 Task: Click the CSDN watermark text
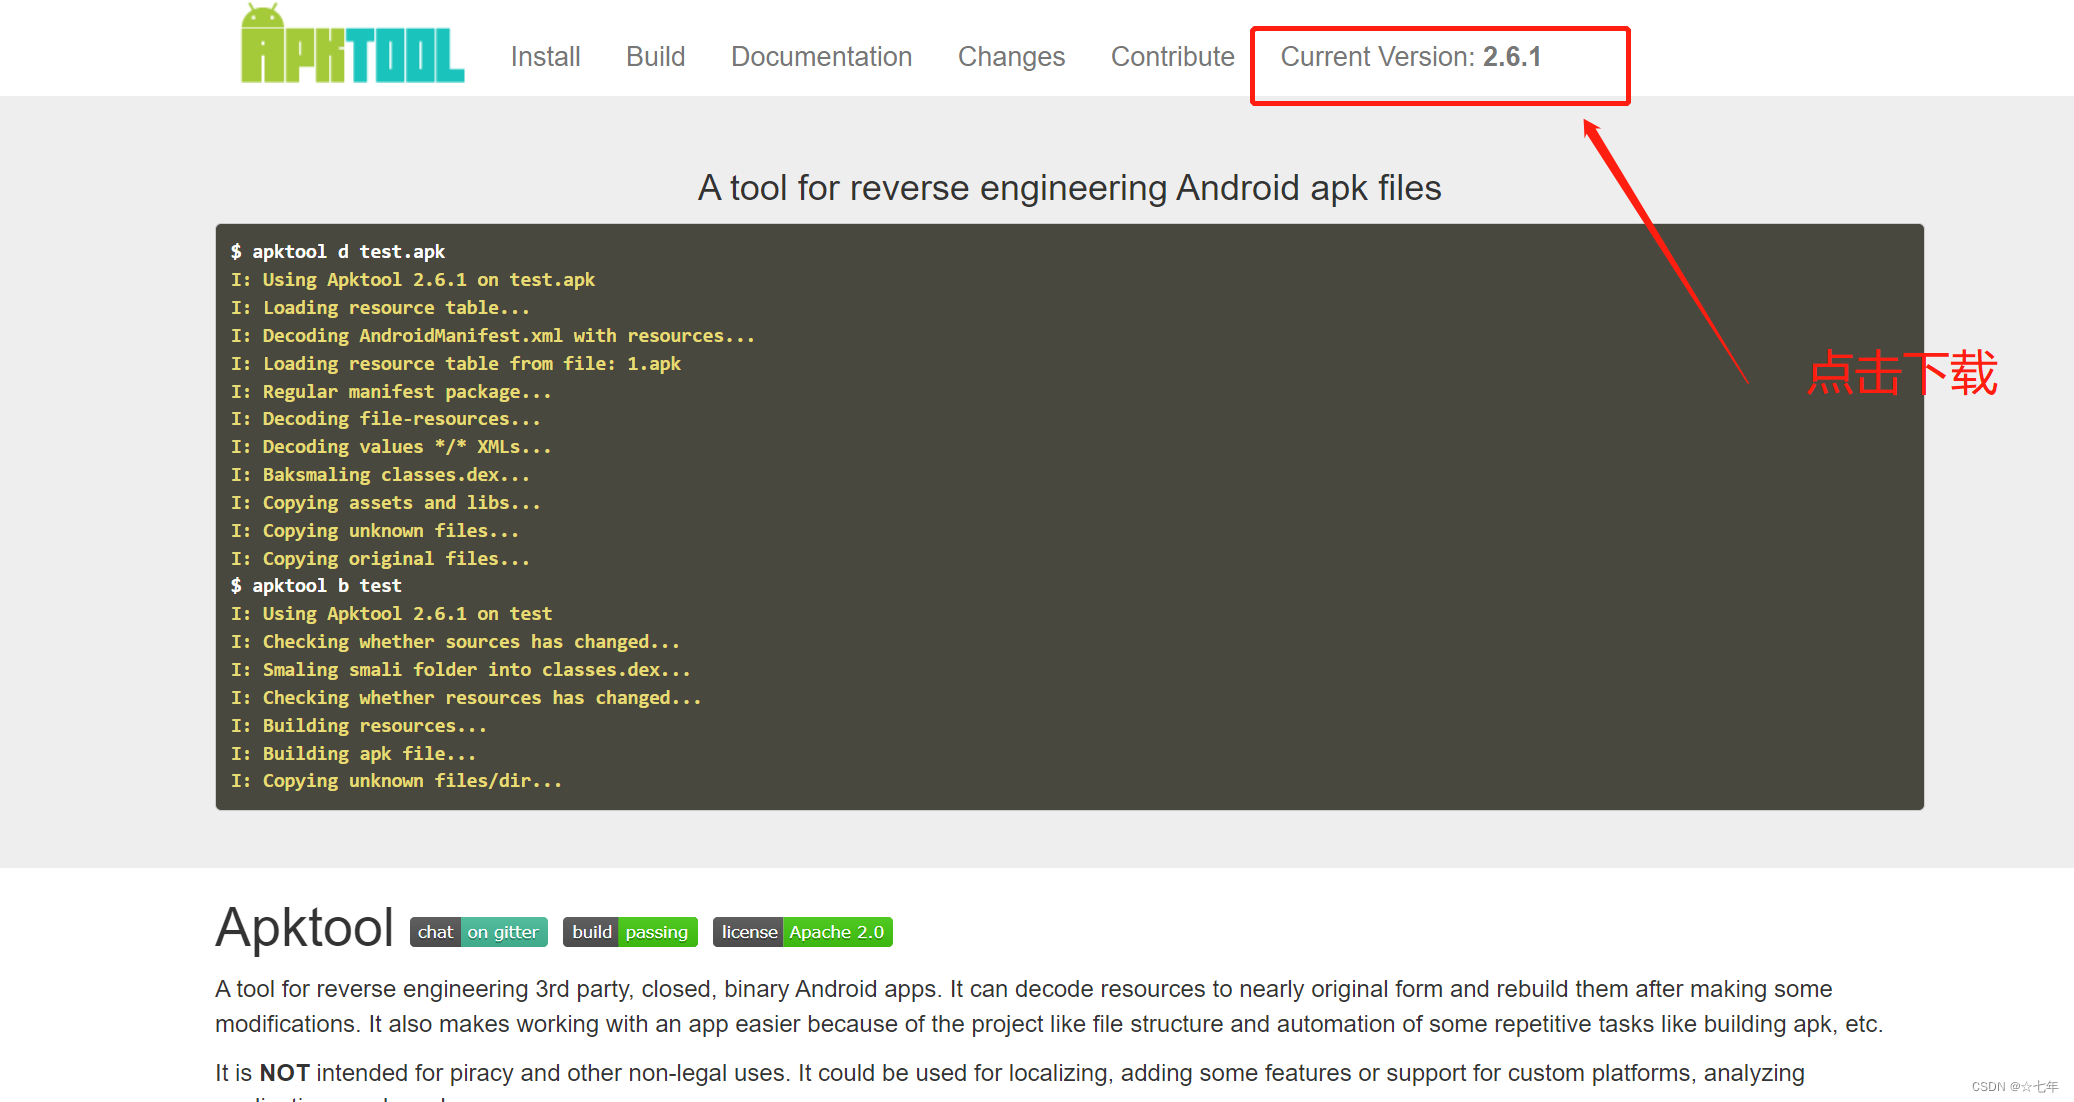(x=2014, y=1087)
